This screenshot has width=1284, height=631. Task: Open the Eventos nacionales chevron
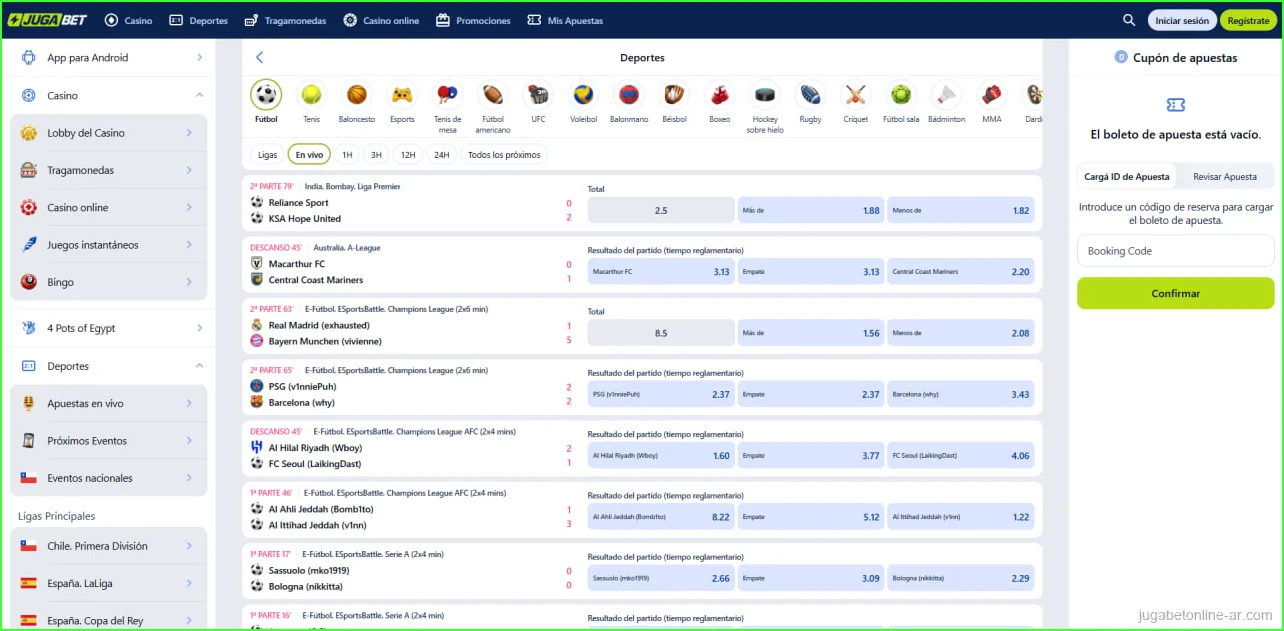click(188, 478)
